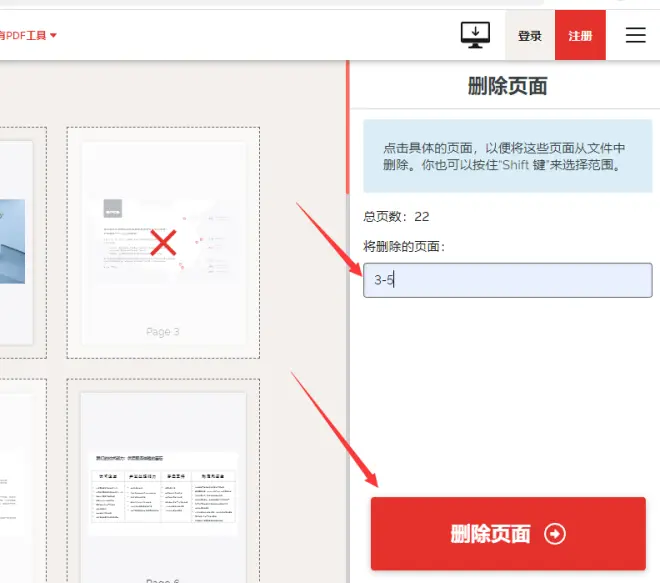
Task: Click the blue instruction info box
Action: (x=507, y=155)
